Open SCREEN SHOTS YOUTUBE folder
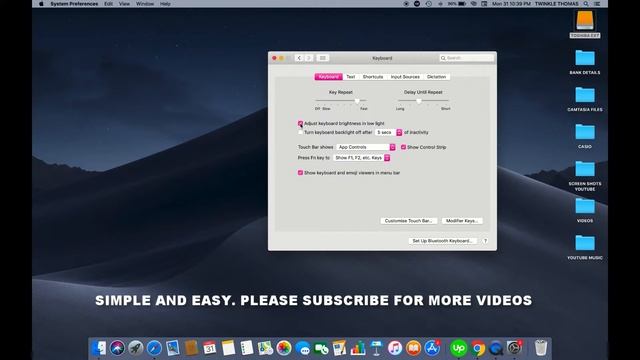640x360 pixels. [x=585, y=176]
